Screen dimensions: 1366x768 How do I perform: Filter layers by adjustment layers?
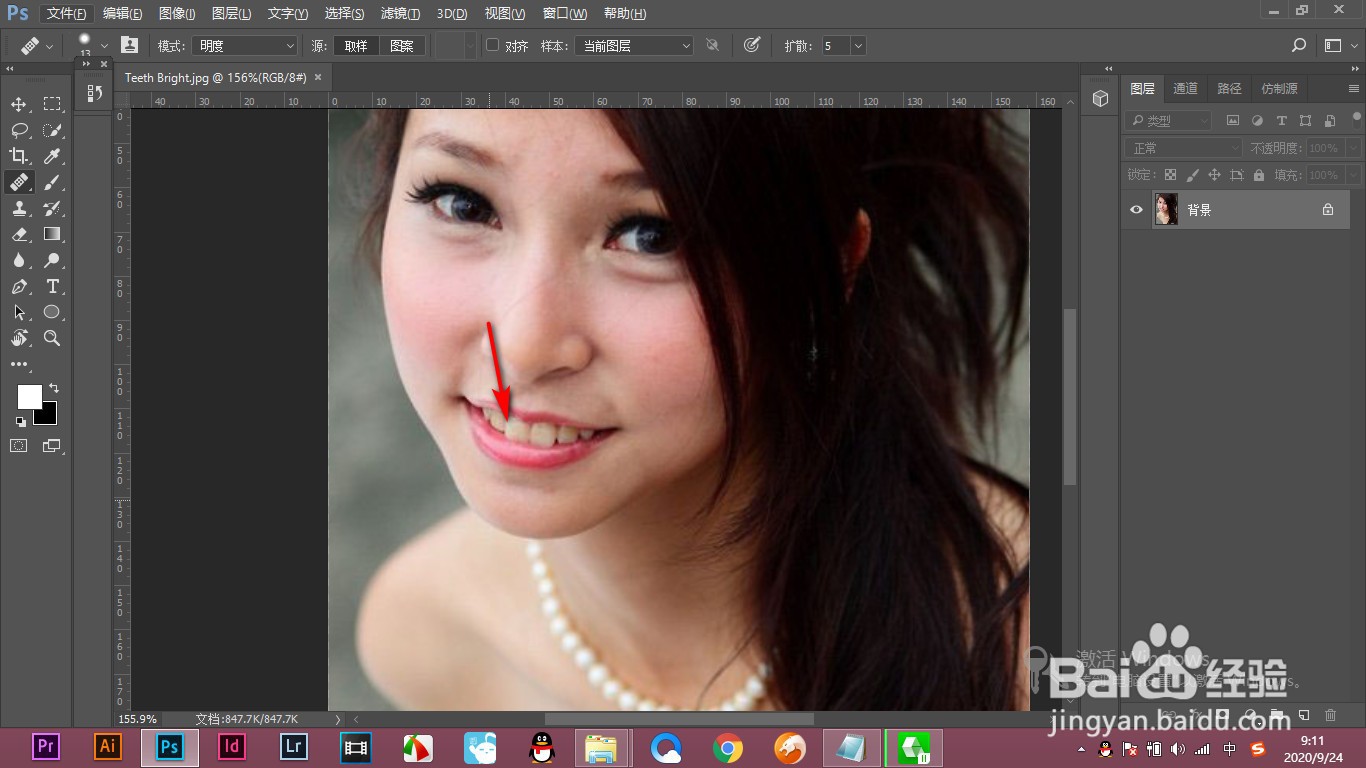pyautogui.click(x=1257, y=120)
